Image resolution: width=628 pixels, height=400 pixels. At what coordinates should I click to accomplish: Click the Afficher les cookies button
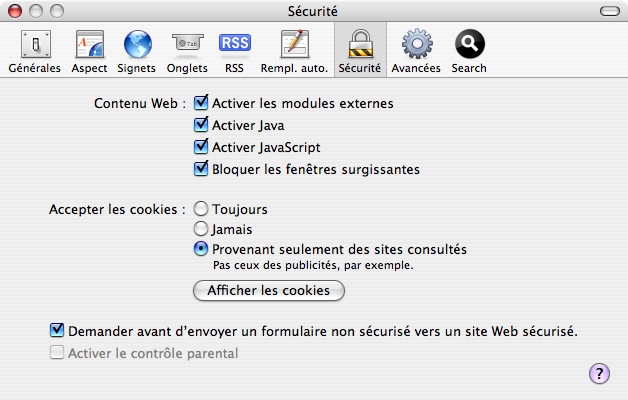pos(269,290)
